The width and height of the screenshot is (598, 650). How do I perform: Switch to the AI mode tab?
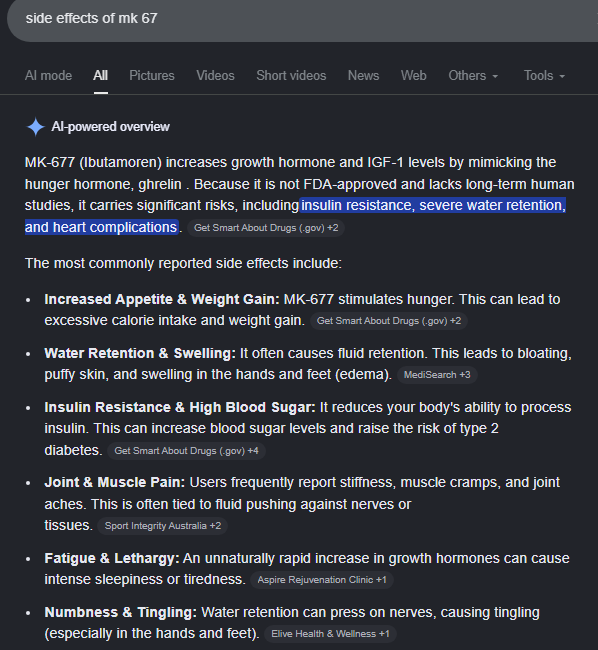(48, 76)
